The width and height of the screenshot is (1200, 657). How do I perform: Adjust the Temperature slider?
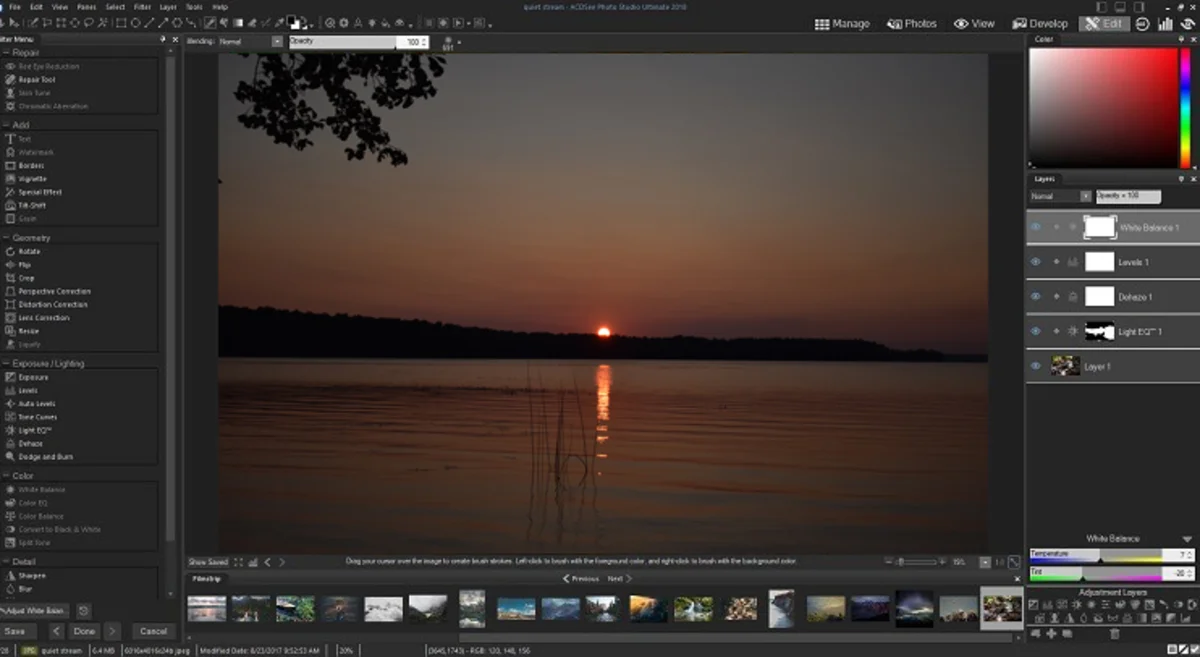coord(1098,554)
